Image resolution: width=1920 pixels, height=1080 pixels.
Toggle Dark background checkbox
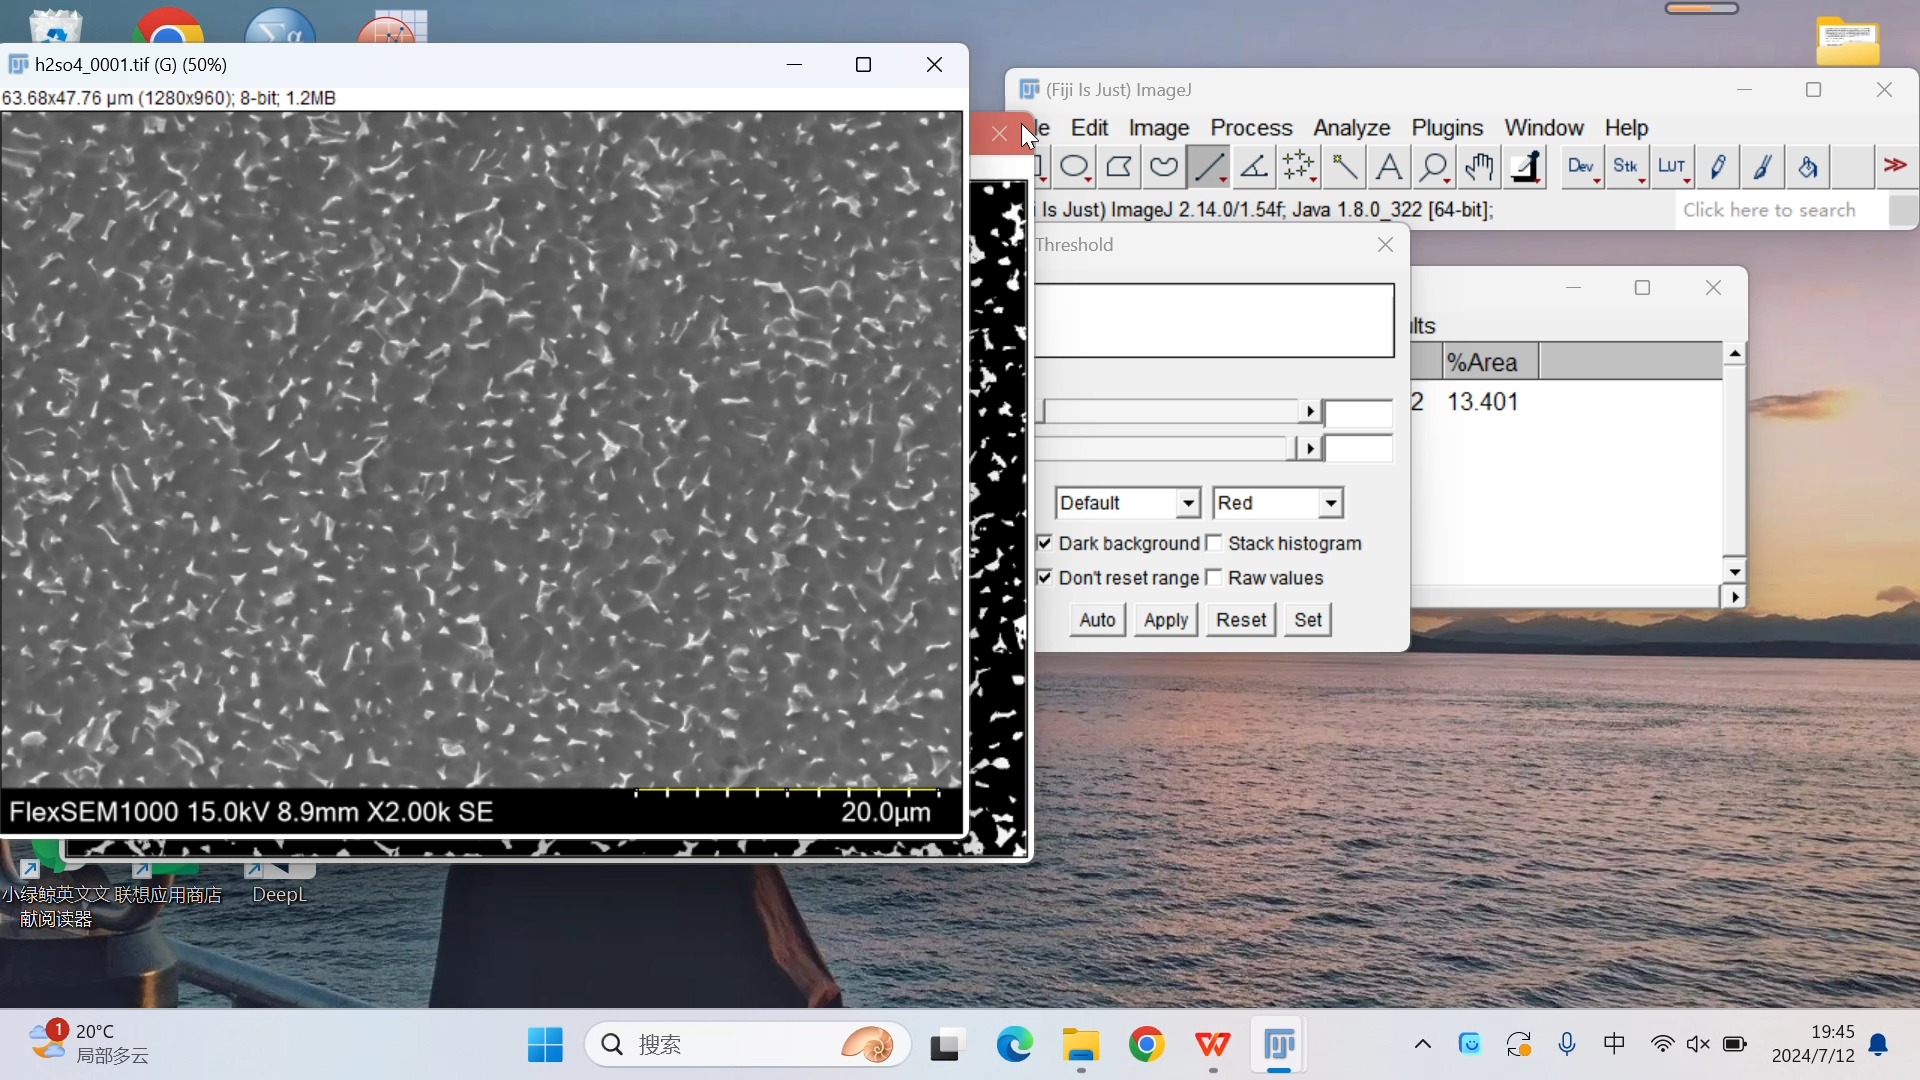(1045, 543)
